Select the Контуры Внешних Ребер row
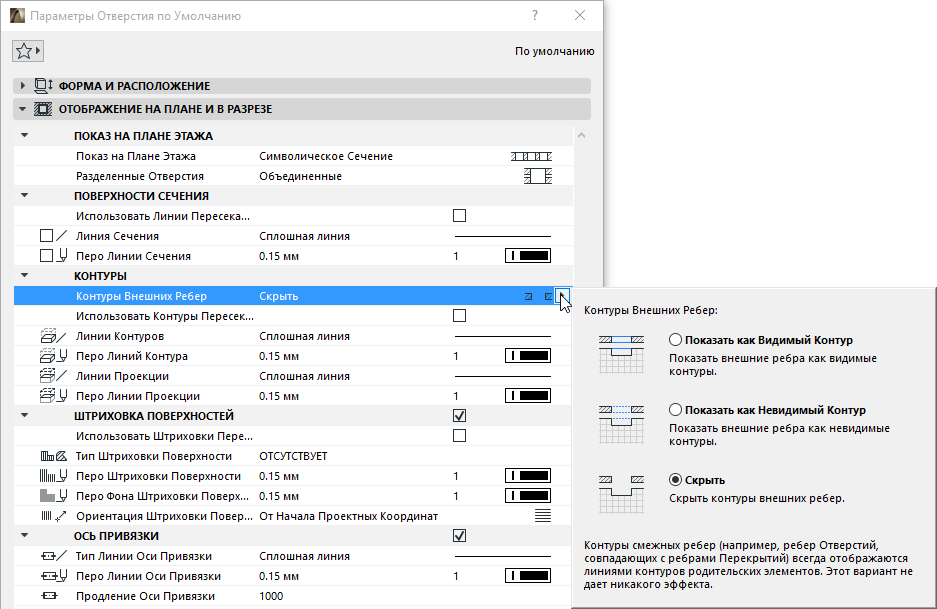 (x=293, y=296)
